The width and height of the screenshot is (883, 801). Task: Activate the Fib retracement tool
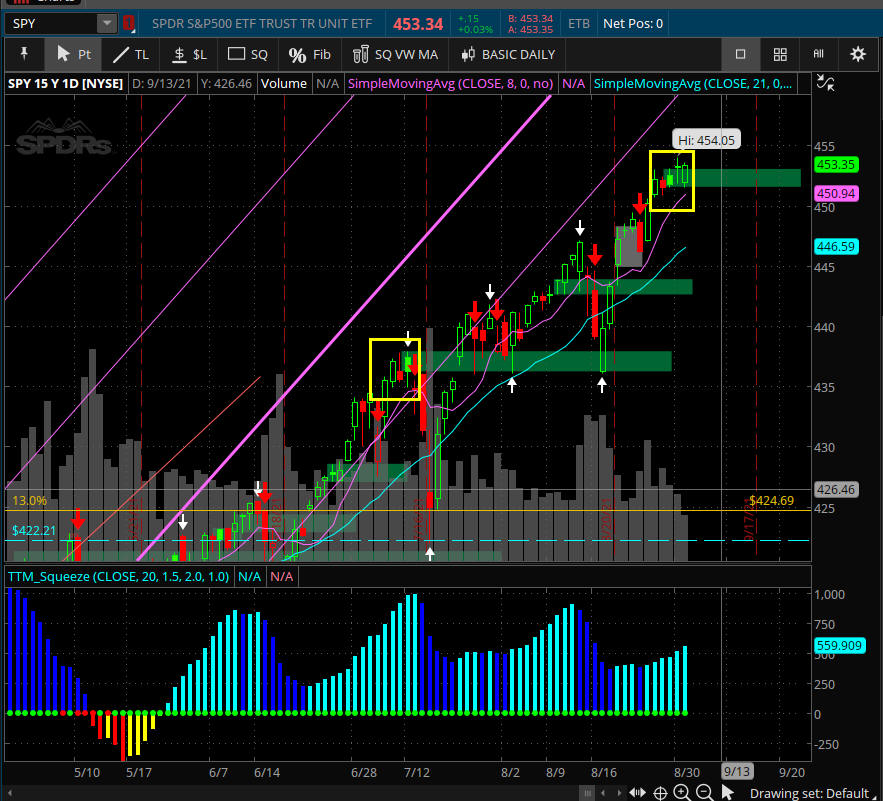[309, 54]
